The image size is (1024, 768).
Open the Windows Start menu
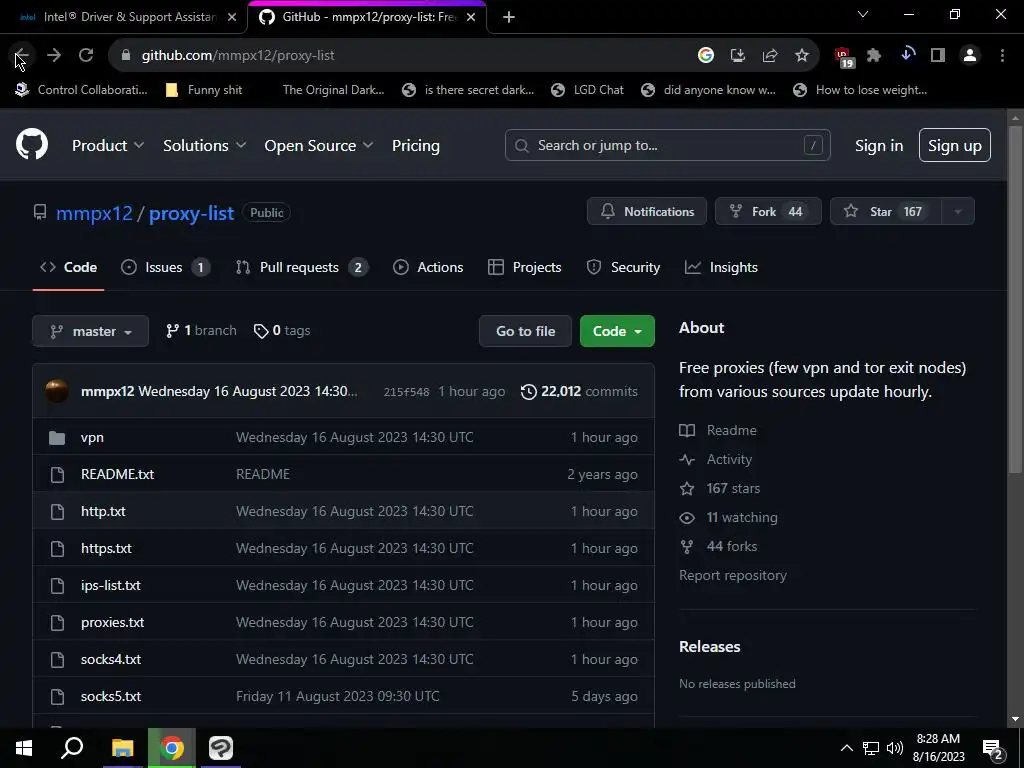(x=24, y=748)
